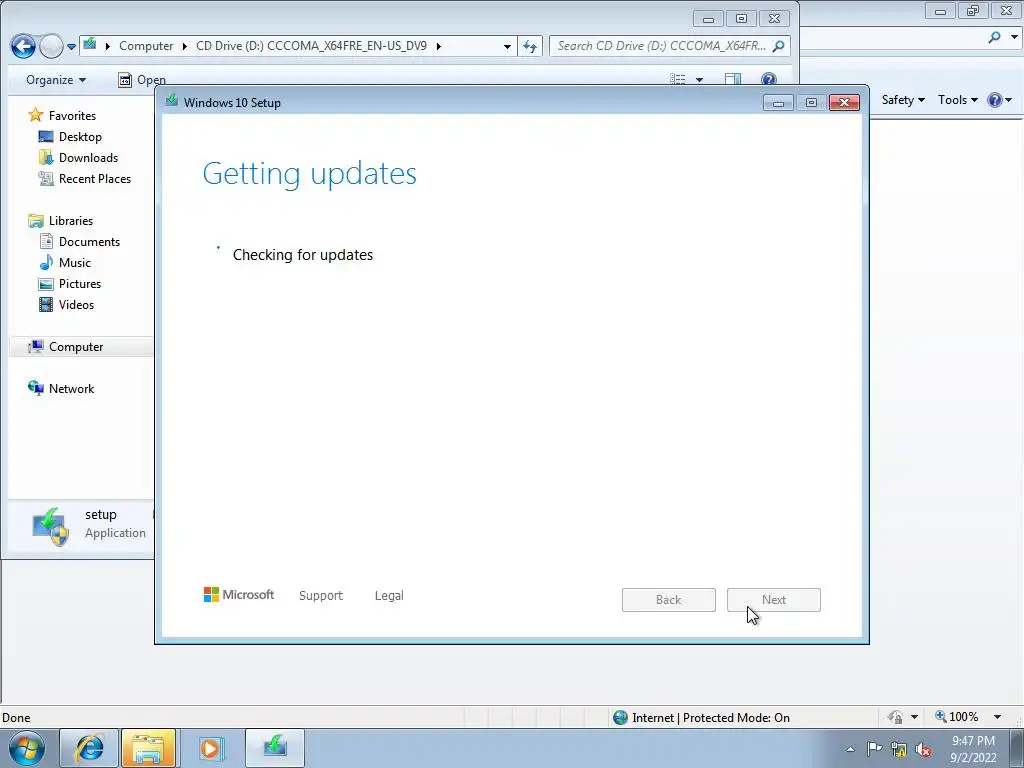The image size is (1024, 768).
Task: Open Internet Explorer from the taskbar
Action: tap(89, 748)
